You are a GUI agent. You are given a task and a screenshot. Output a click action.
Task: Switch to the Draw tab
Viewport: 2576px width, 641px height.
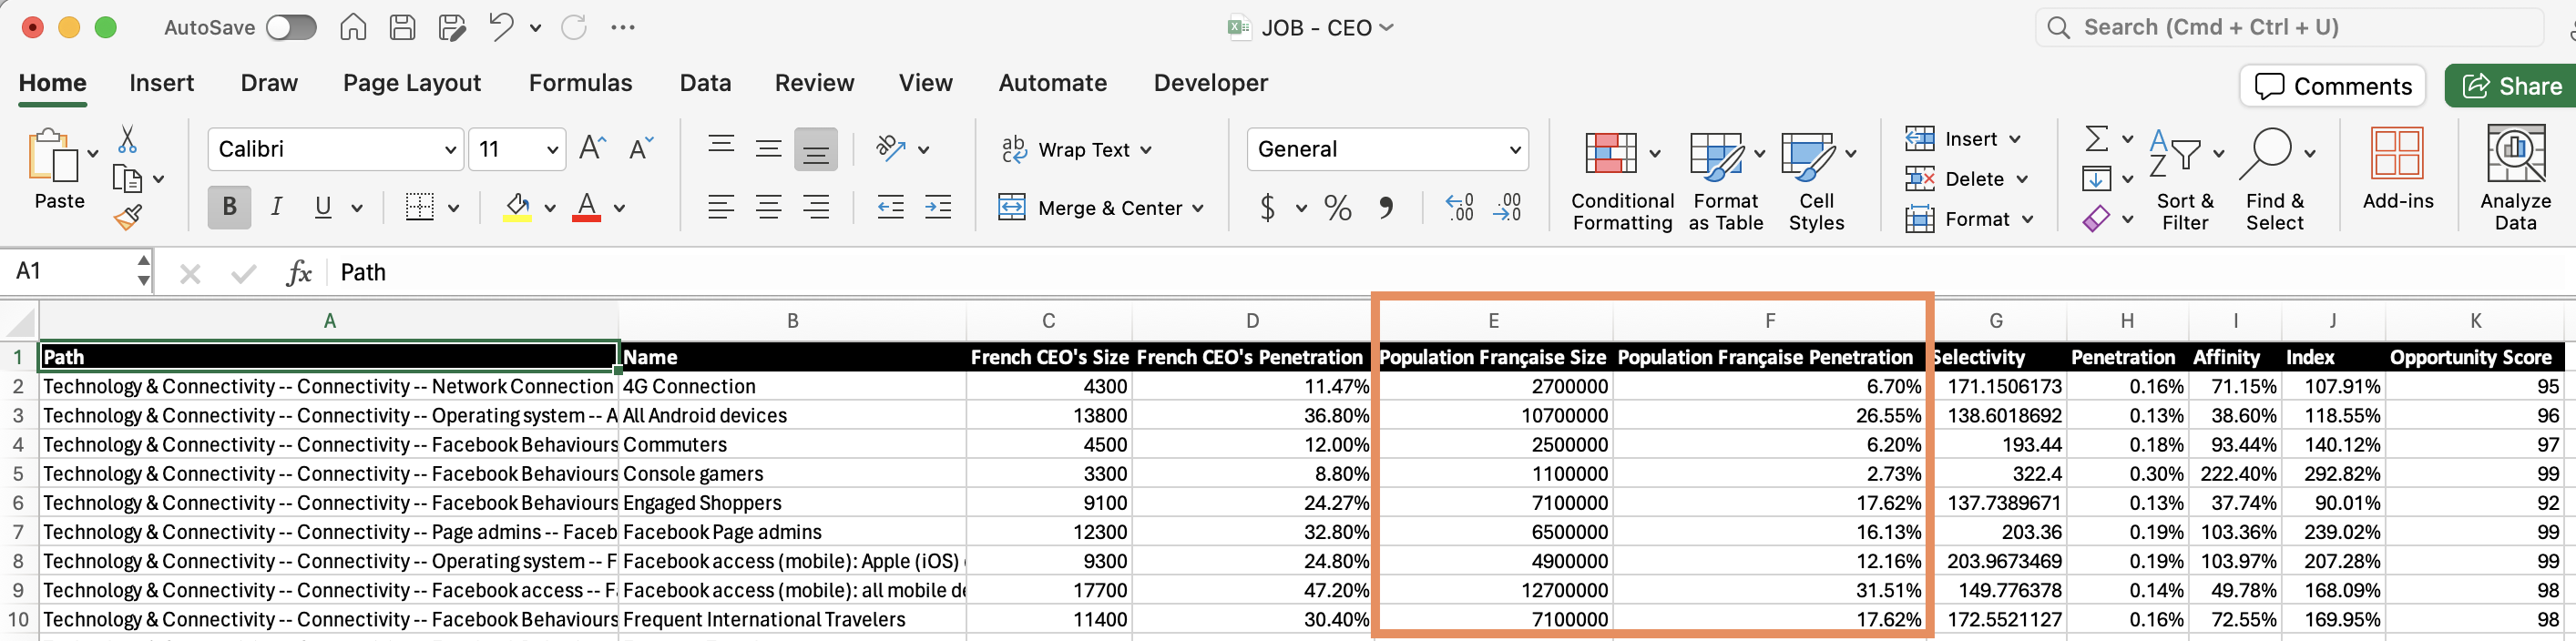coord(269,83)
